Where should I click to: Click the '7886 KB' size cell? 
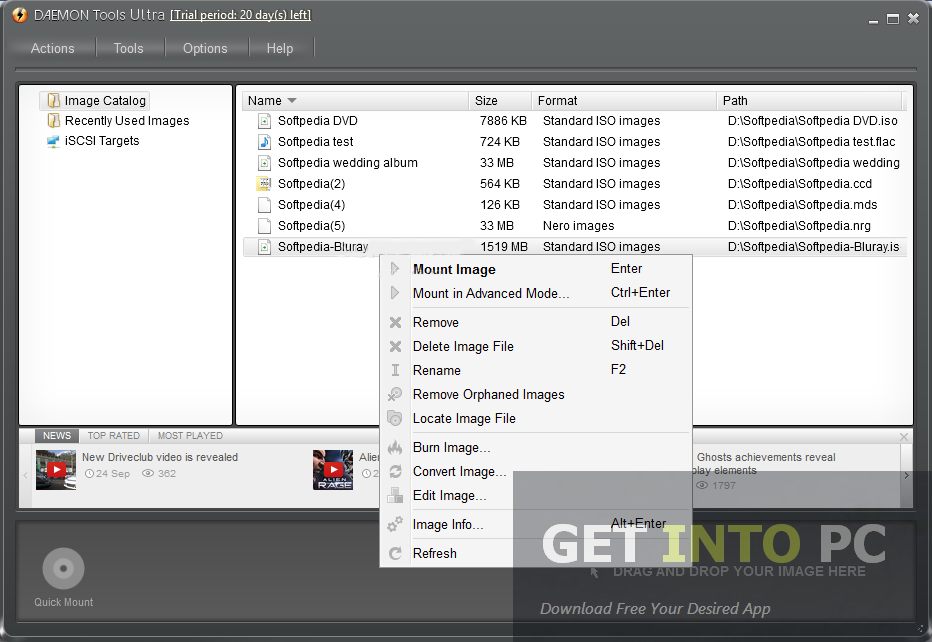[503, 121]
